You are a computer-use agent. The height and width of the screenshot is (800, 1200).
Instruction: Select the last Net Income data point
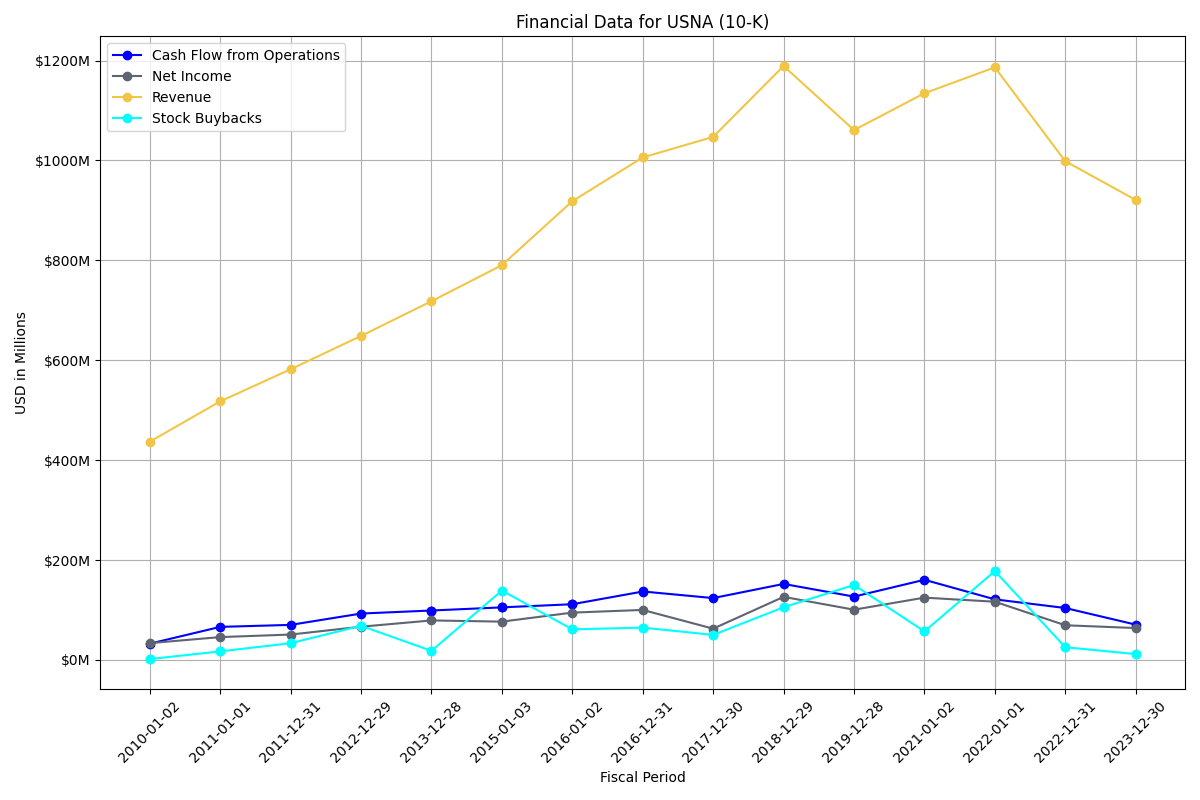click(x=1135, y=627)
